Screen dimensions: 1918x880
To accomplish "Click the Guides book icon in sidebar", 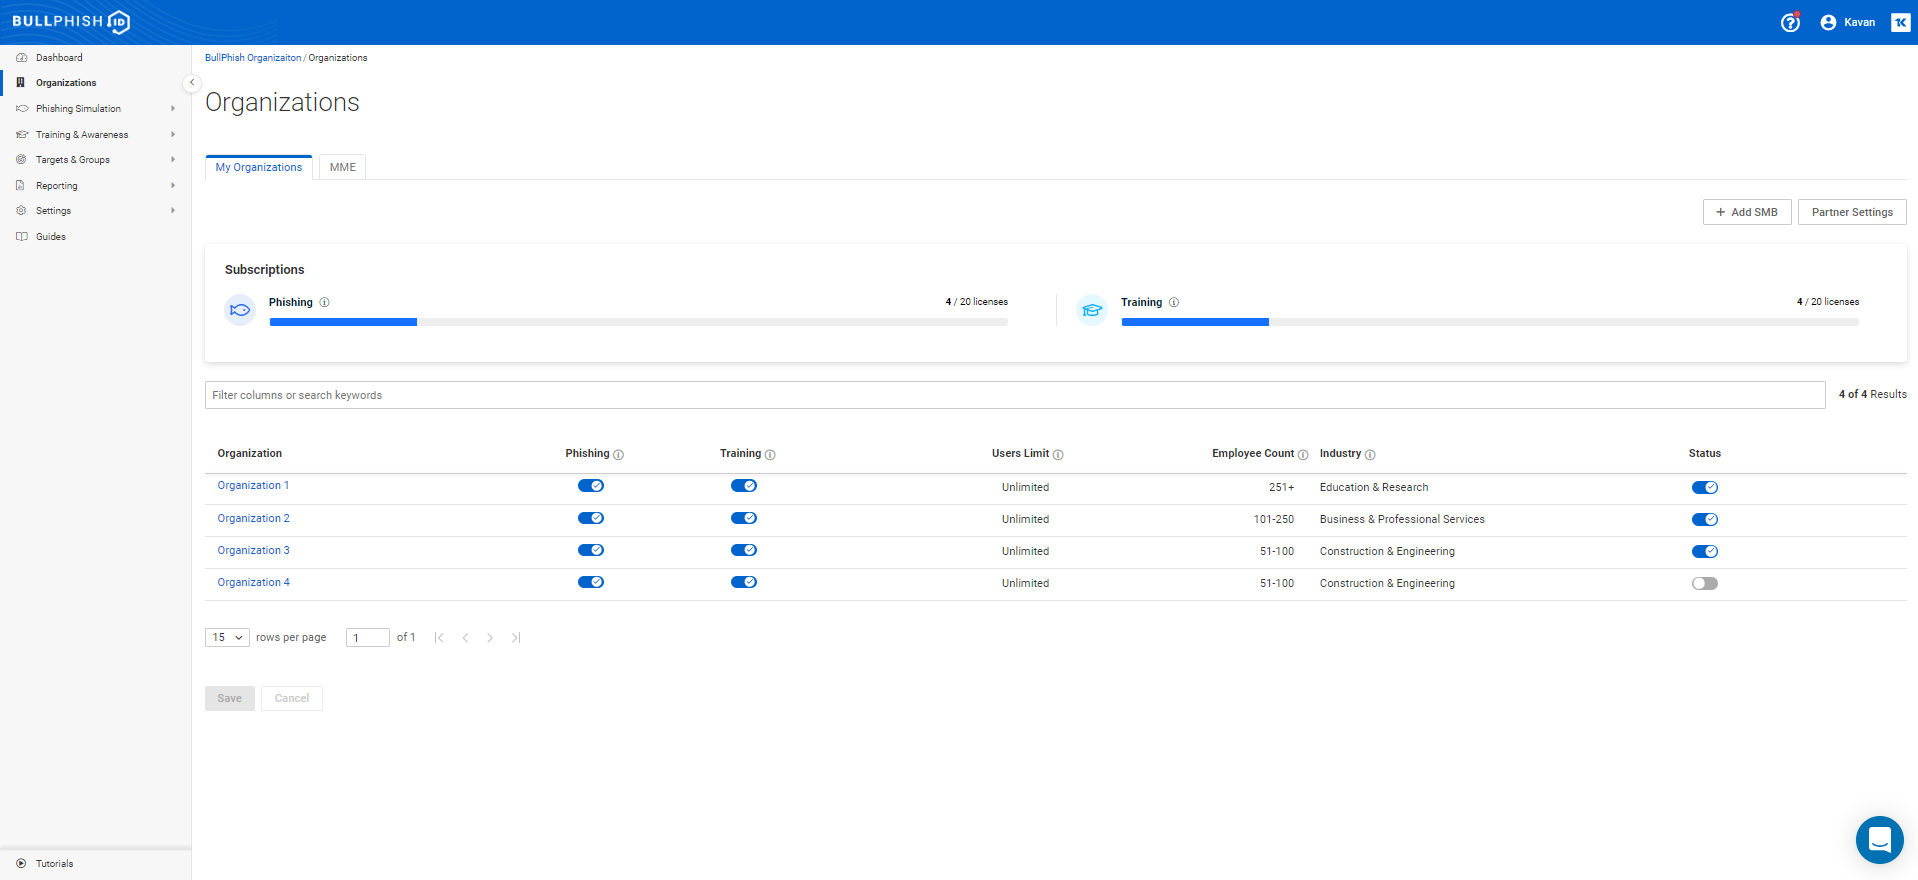I will point(21,237).
